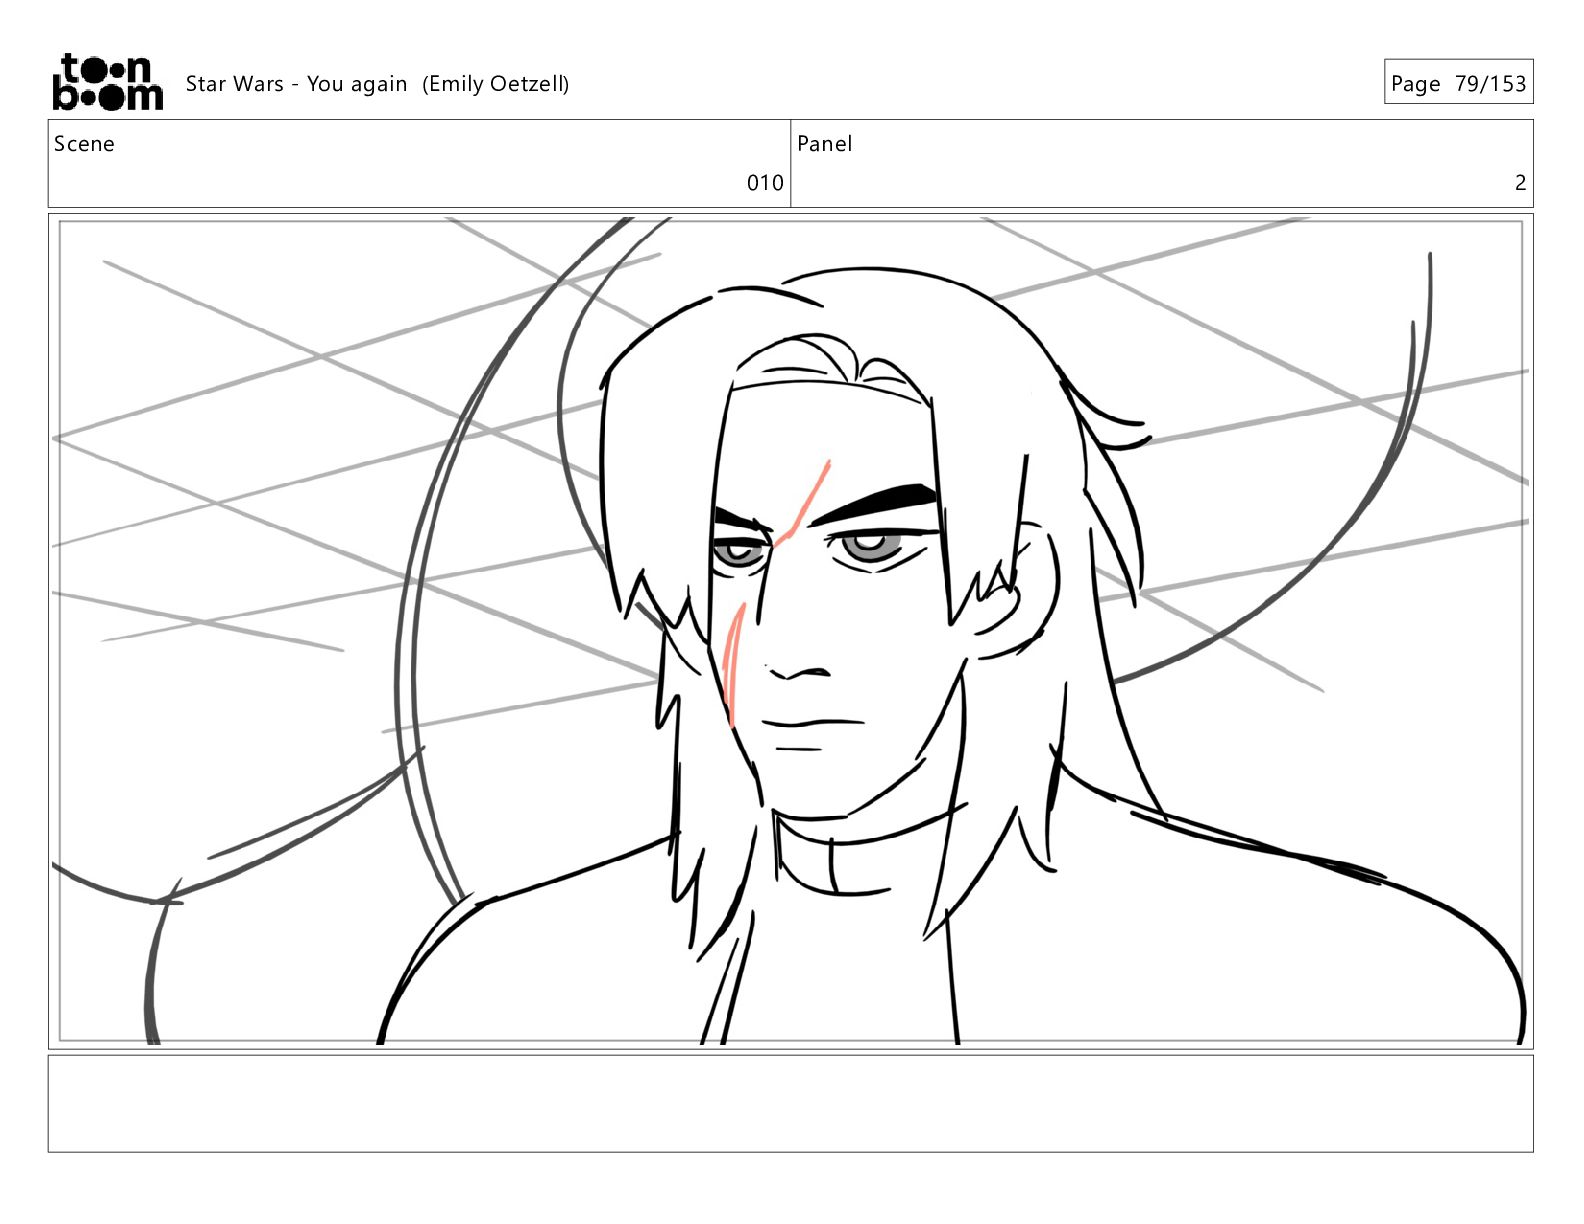Select the project title 'Star Wars - You again'
This screenshot has width=1584, height=1224.
click(x=296, y=84)
